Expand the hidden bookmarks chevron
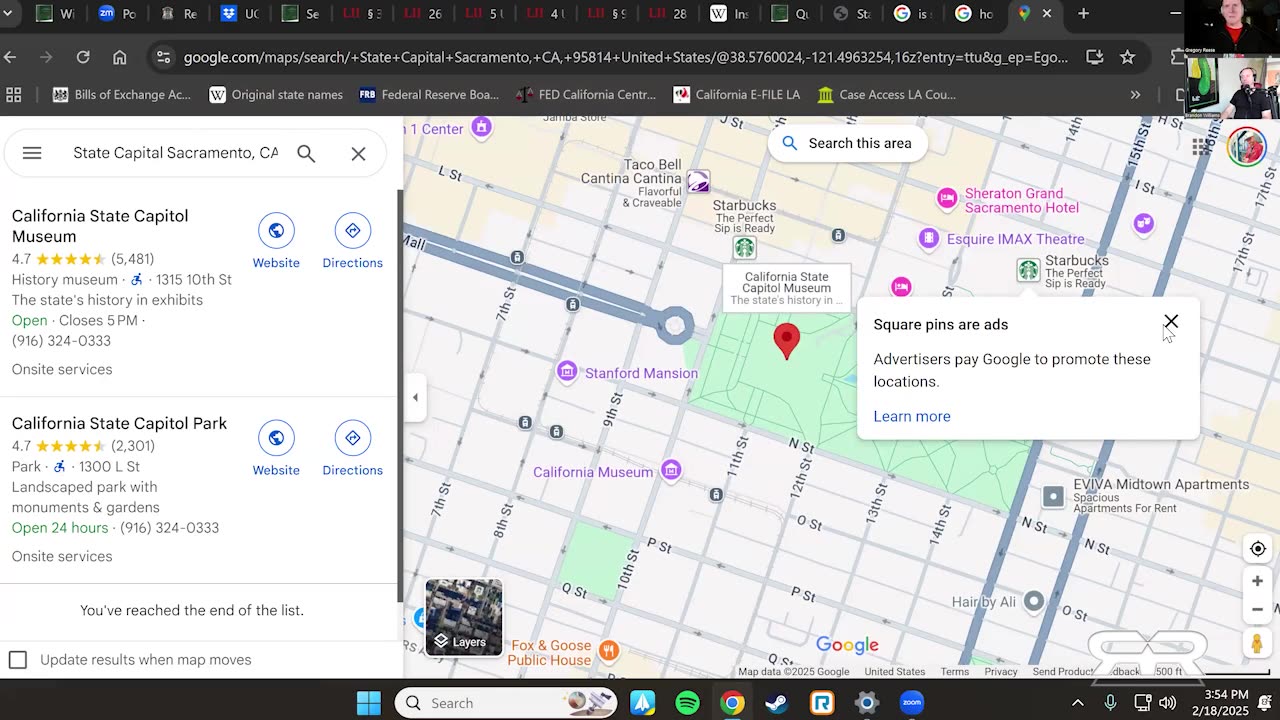 1135,95
